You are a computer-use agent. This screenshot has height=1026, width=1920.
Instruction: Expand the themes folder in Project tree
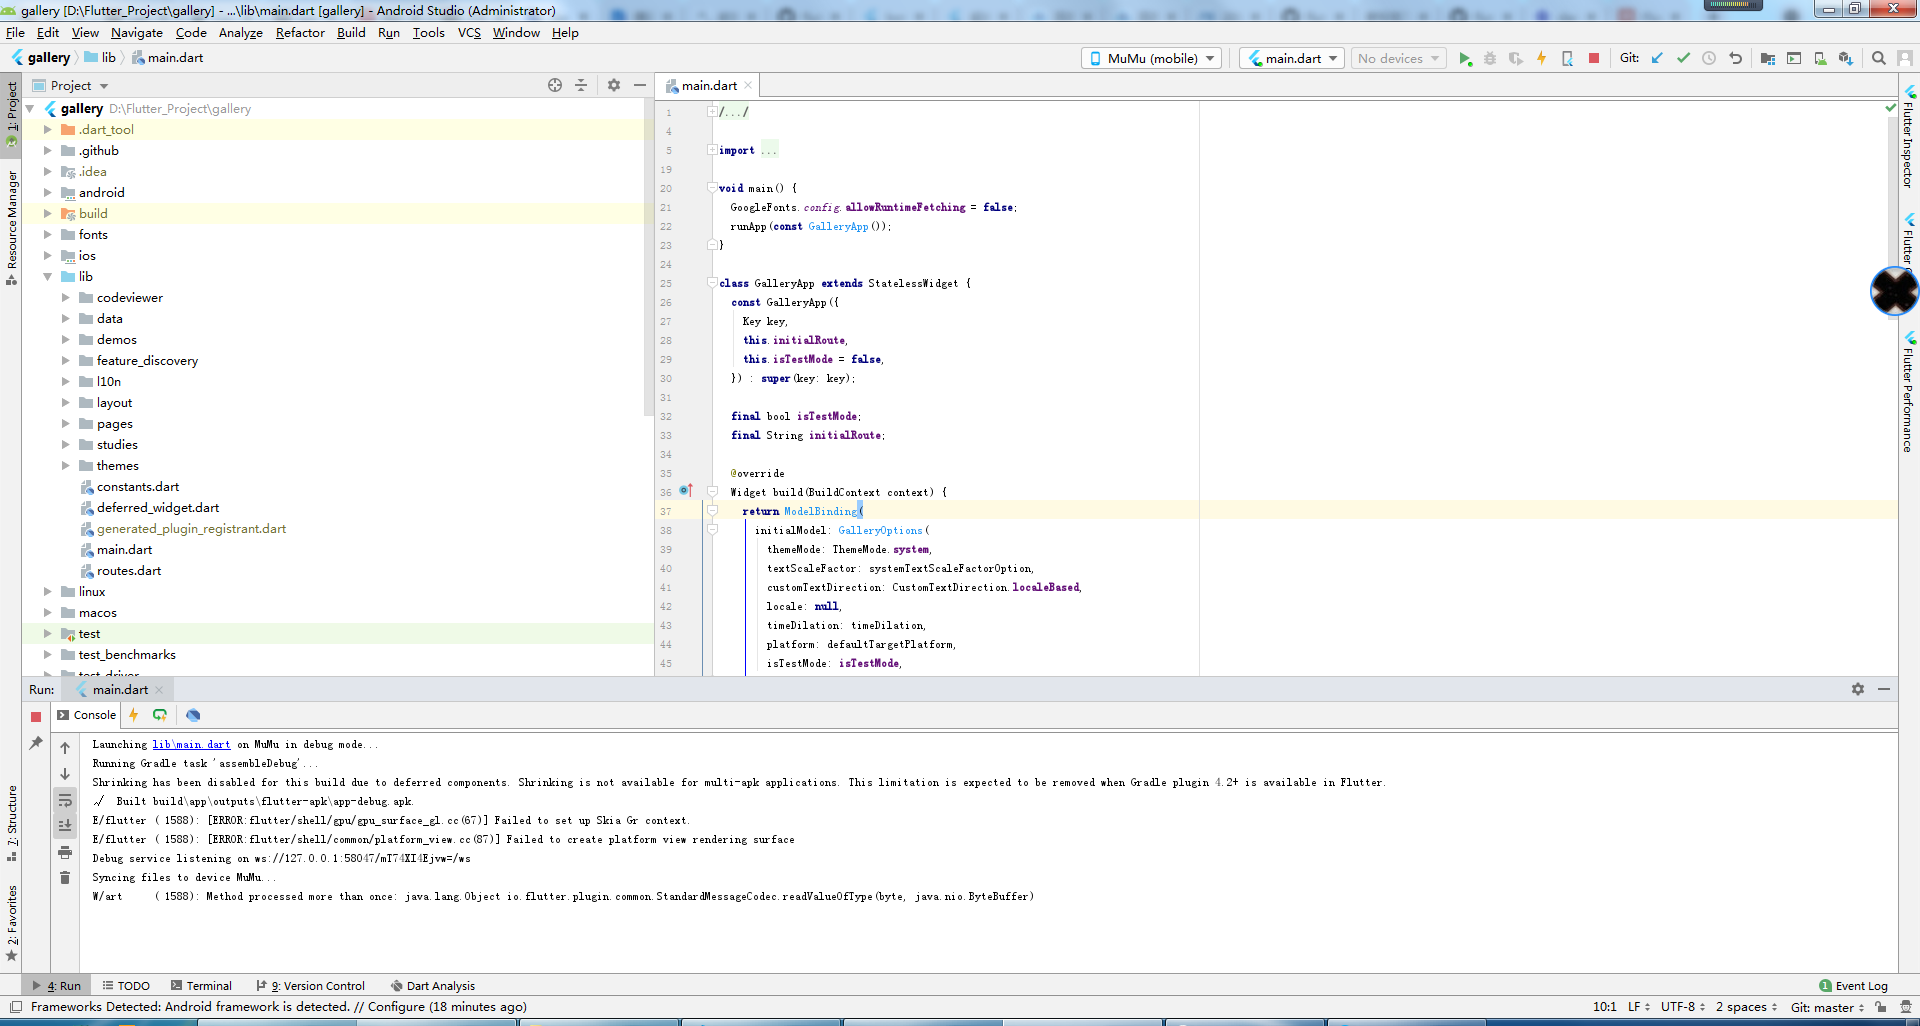66,465
